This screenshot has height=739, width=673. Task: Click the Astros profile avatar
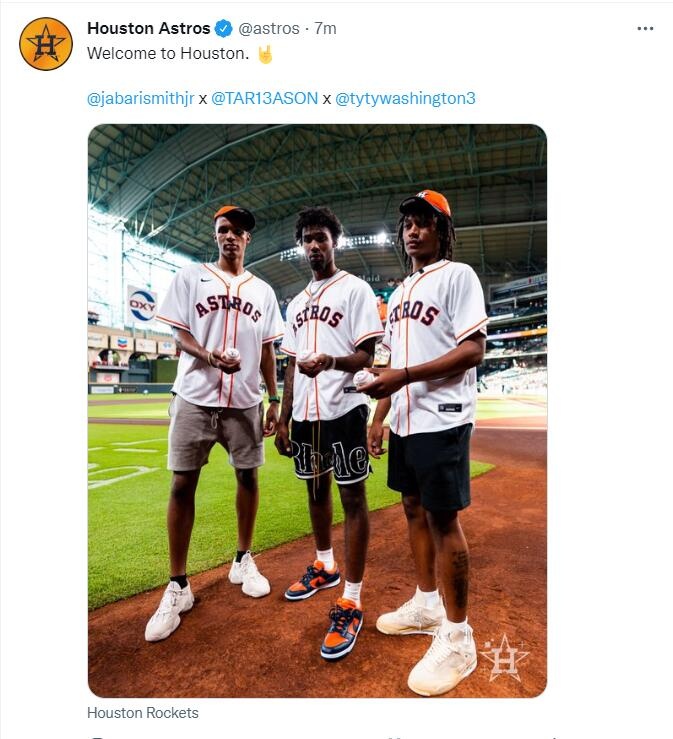(46, 44)
